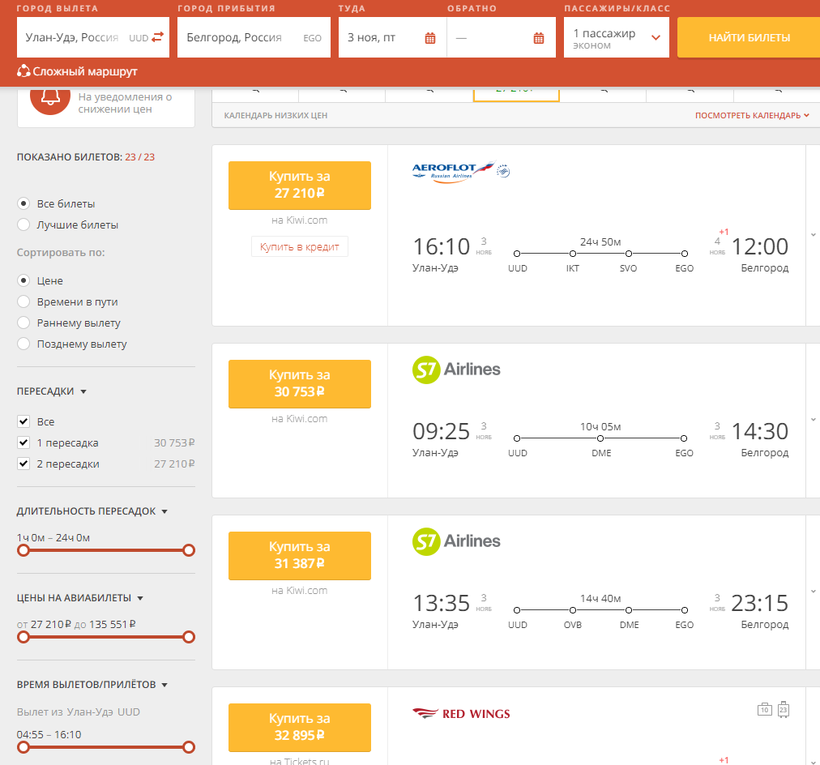The height and width of the screenshot is (765, 820).
Task: Expand 'Посмотреть календарь' low price calendar
Action: [x=751, y=115]
